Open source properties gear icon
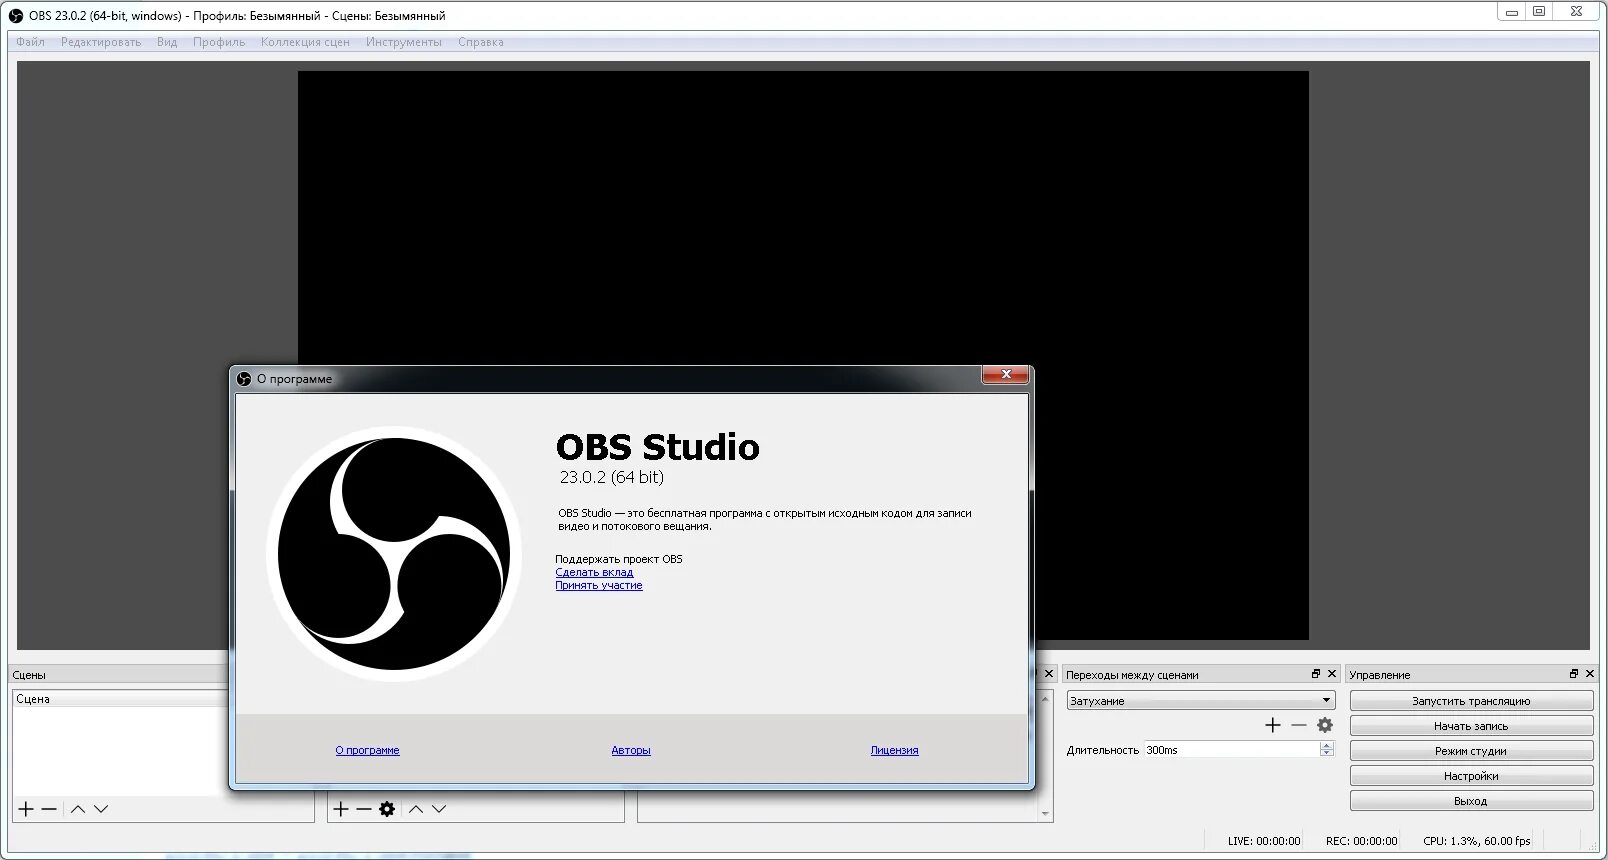1608x860 pixels. click(x=387, y=809)
